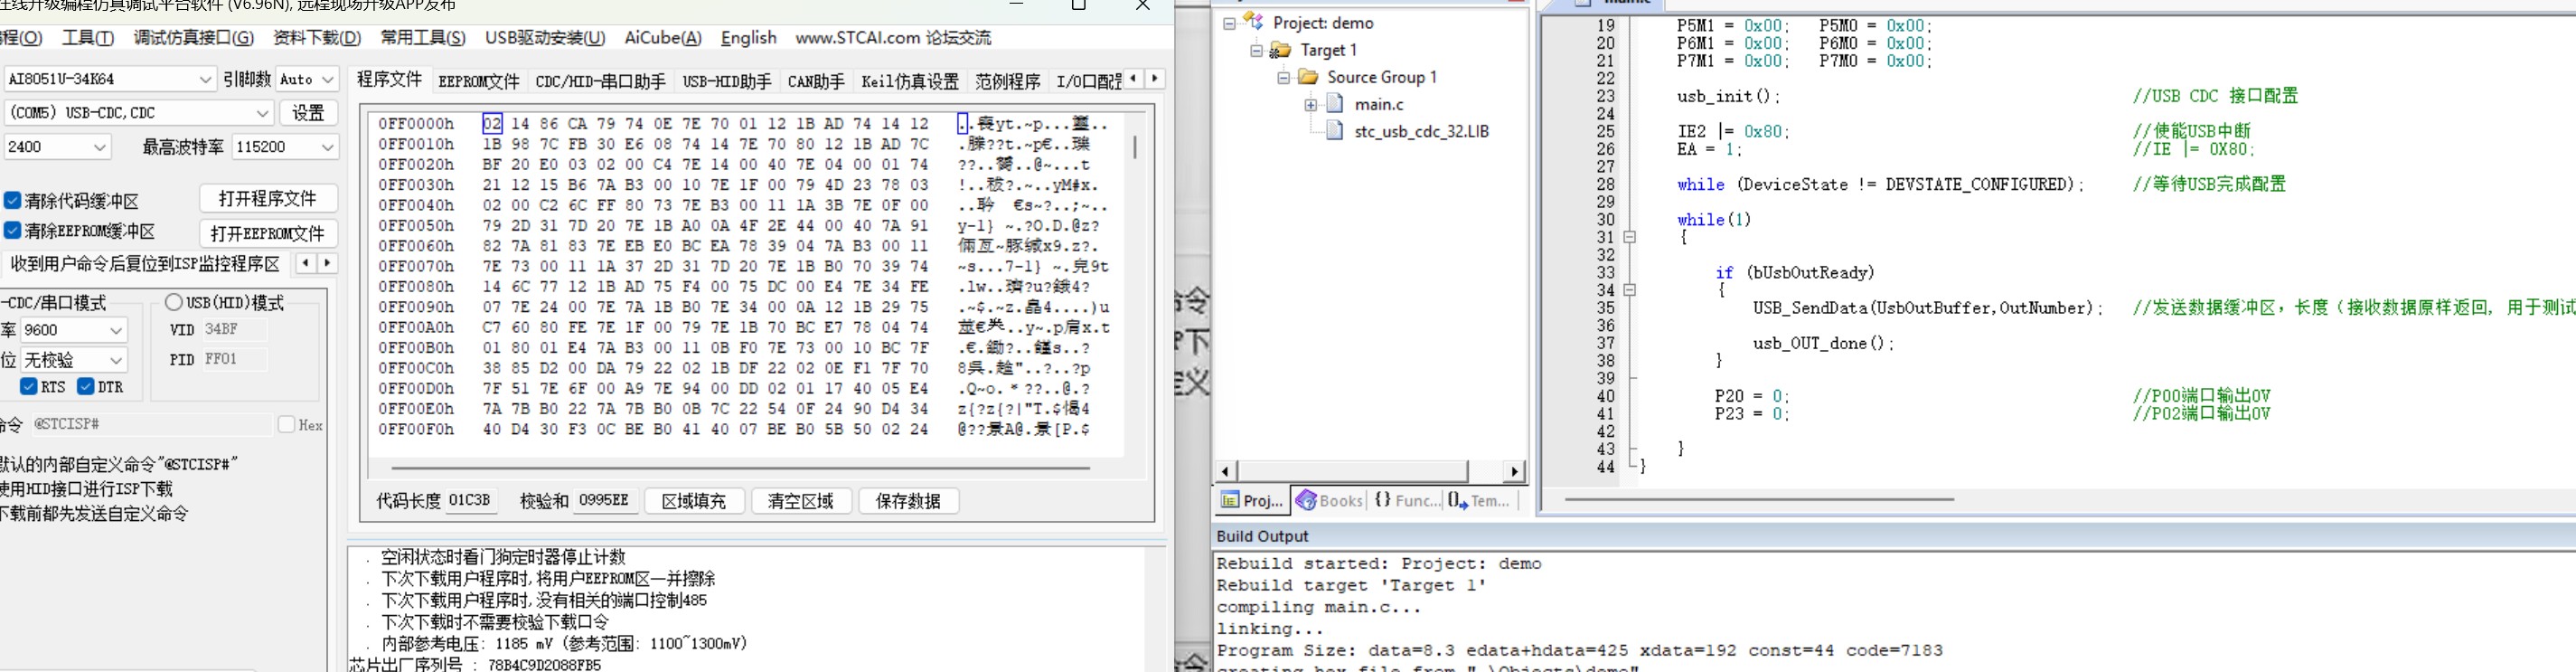Collapse the Target 1 tree node

coord(1256,50)
